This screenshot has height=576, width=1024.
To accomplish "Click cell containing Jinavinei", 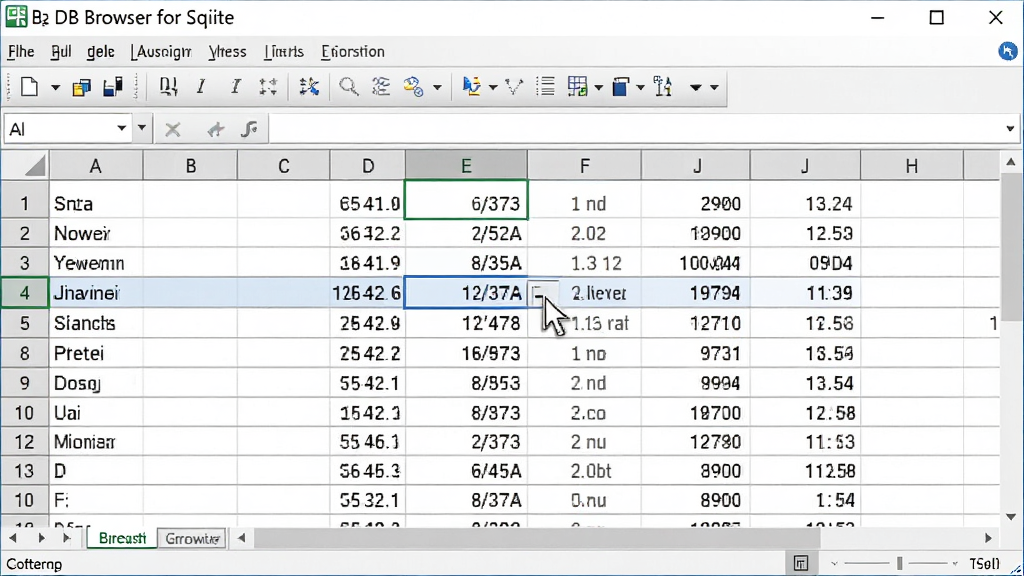I will click(96, 293).
